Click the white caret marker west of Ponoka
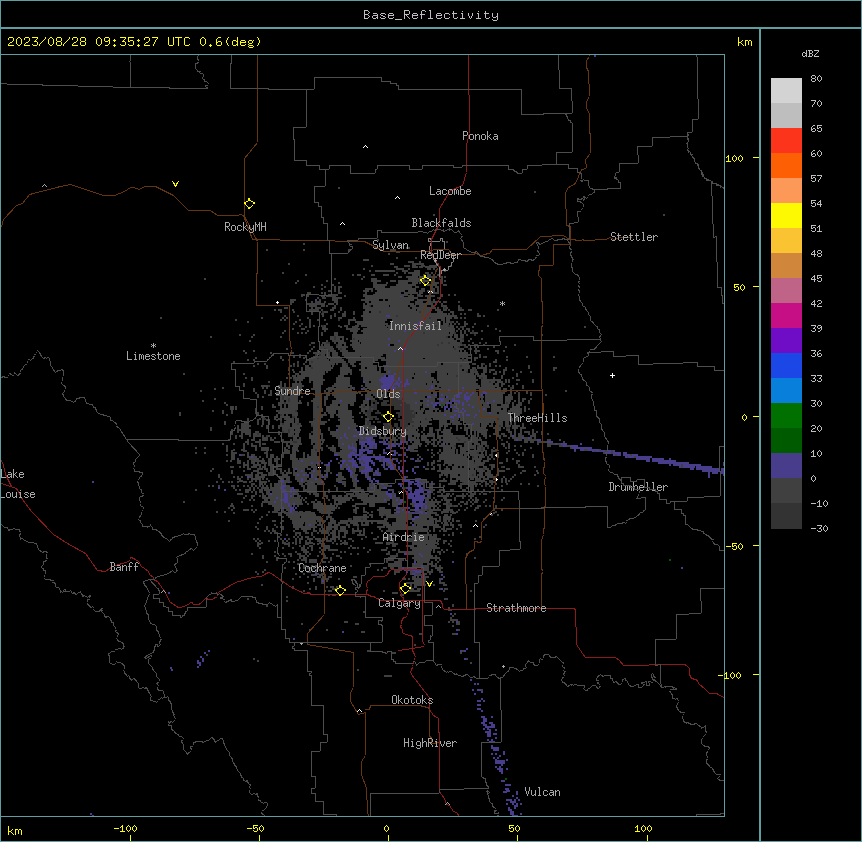 coord(366,147)
